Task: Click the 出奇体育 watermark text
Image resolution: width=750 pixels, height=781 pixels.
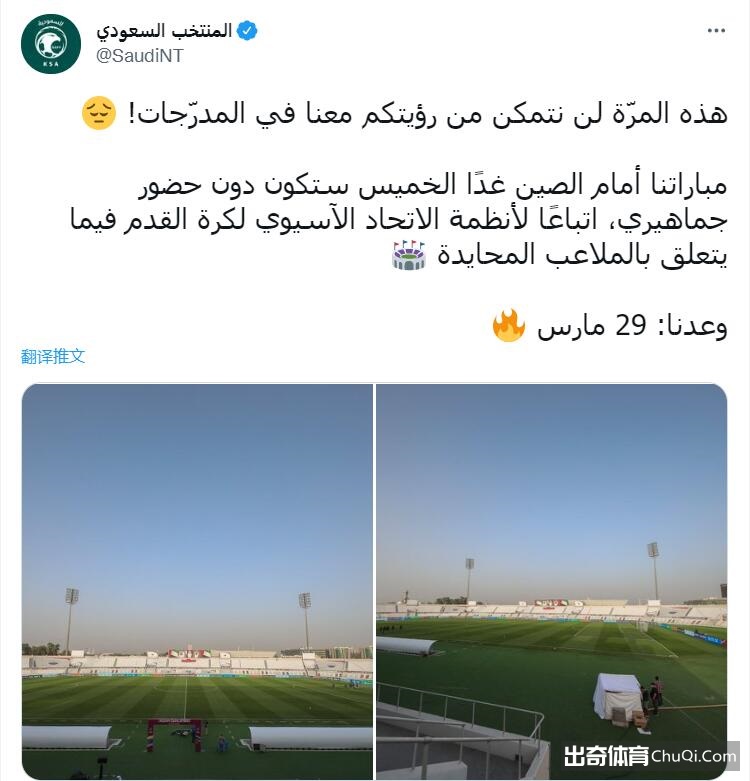Action: [606, 756]
